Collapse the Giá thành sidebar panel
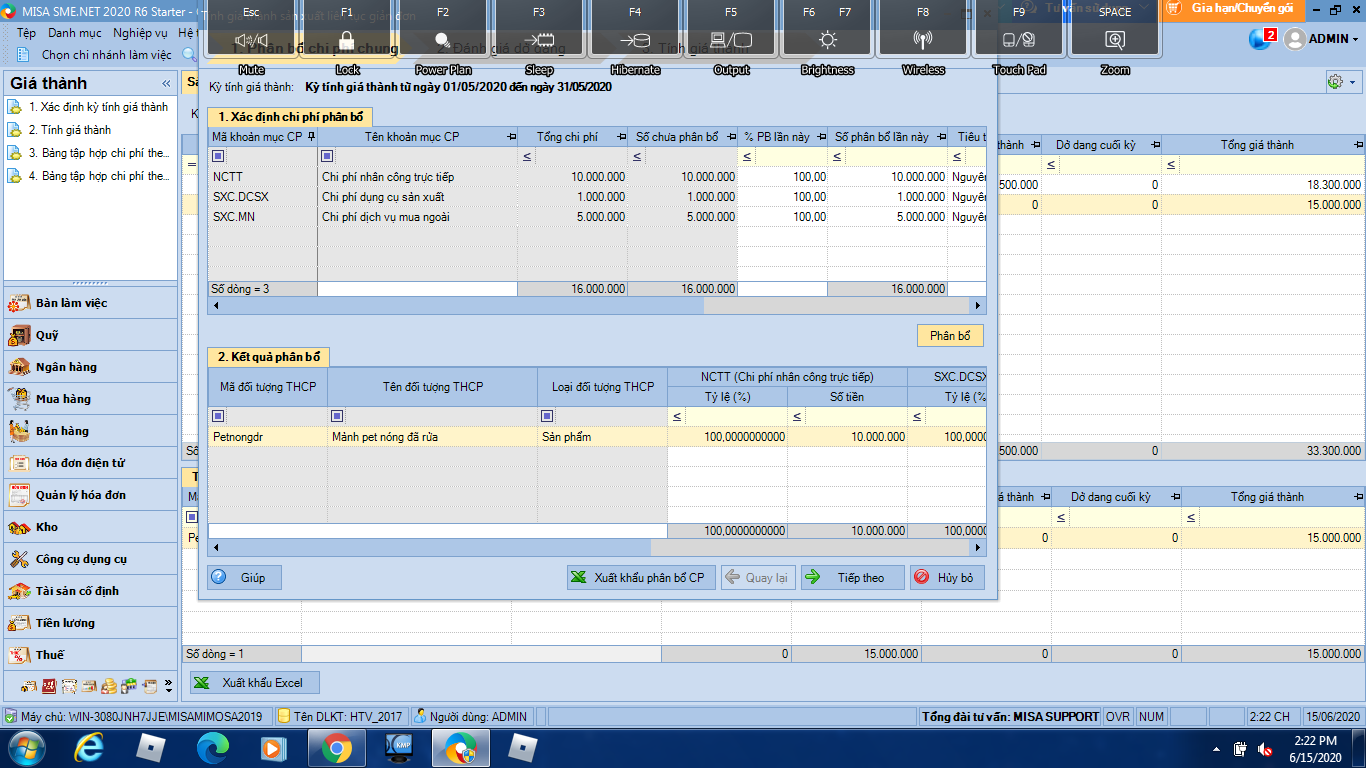Viewport: 1366px width, 768px height. point(166,84)
